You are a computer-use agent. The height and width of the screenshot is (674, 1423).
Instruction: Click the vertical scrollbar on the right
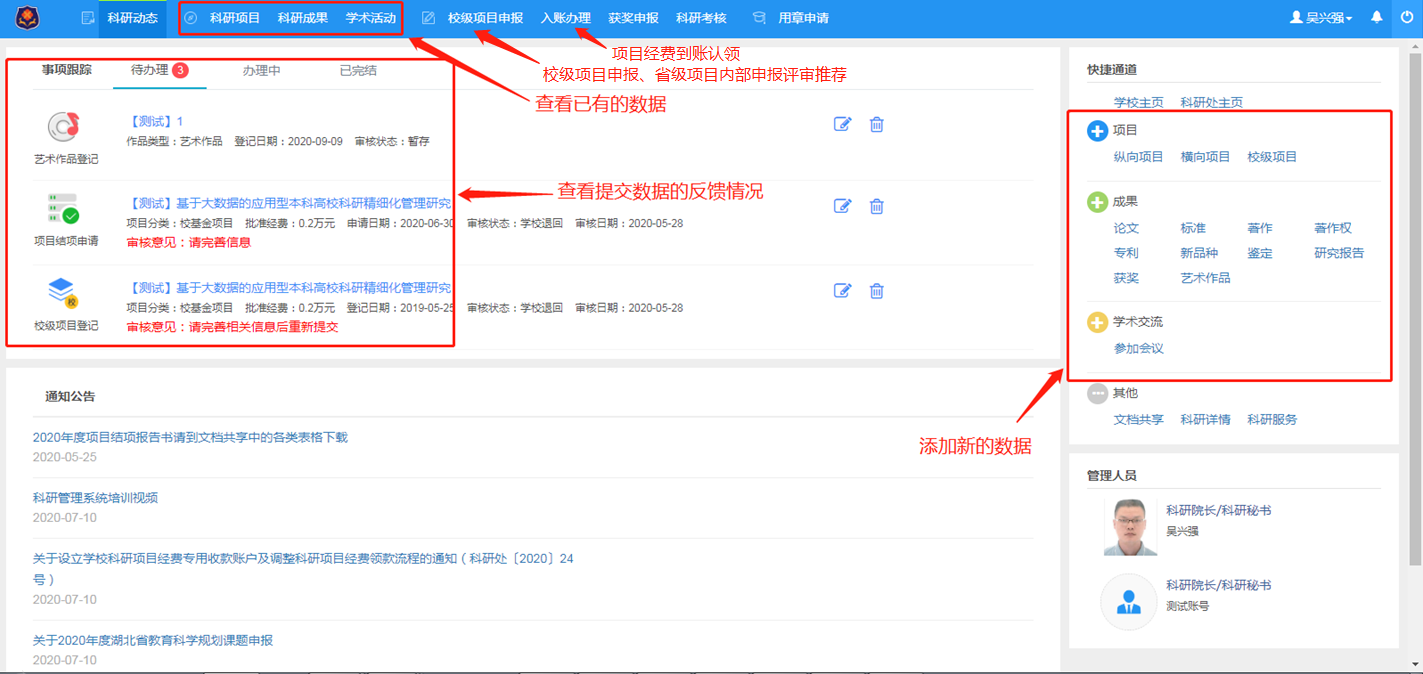(1415, 300)
